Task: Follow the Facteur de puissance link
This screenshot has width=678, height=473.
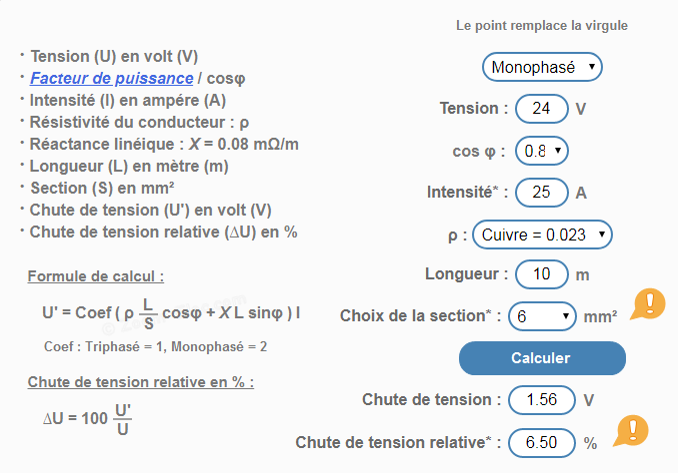Action: pyautogui.click(x=112, y=78)
